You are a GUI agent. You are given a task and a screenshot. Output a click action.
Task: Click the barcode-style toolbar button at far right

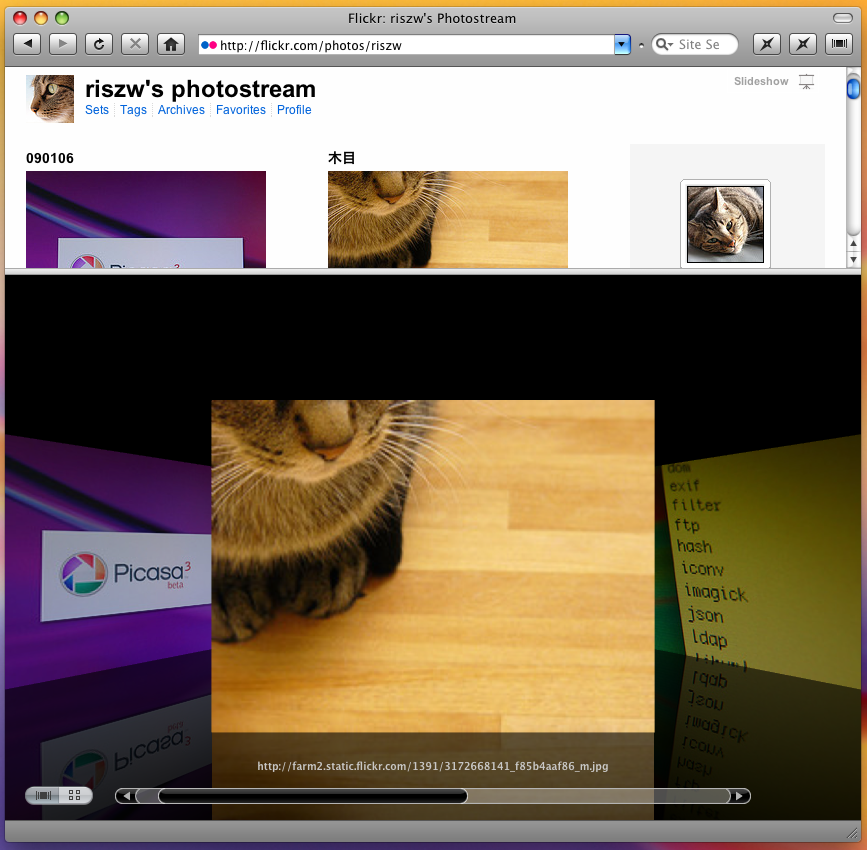[838, 44]
